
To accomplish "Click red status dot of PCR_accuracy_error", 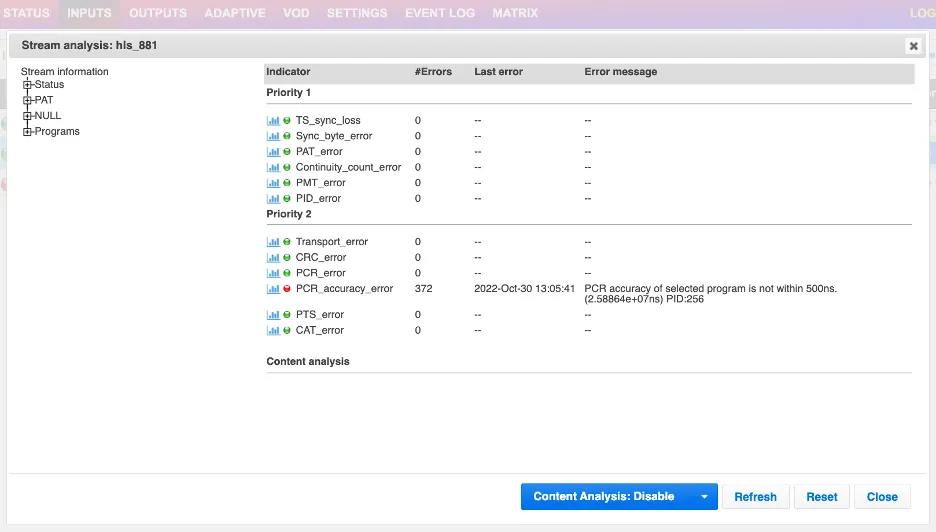I will click(x=287, y=289).
